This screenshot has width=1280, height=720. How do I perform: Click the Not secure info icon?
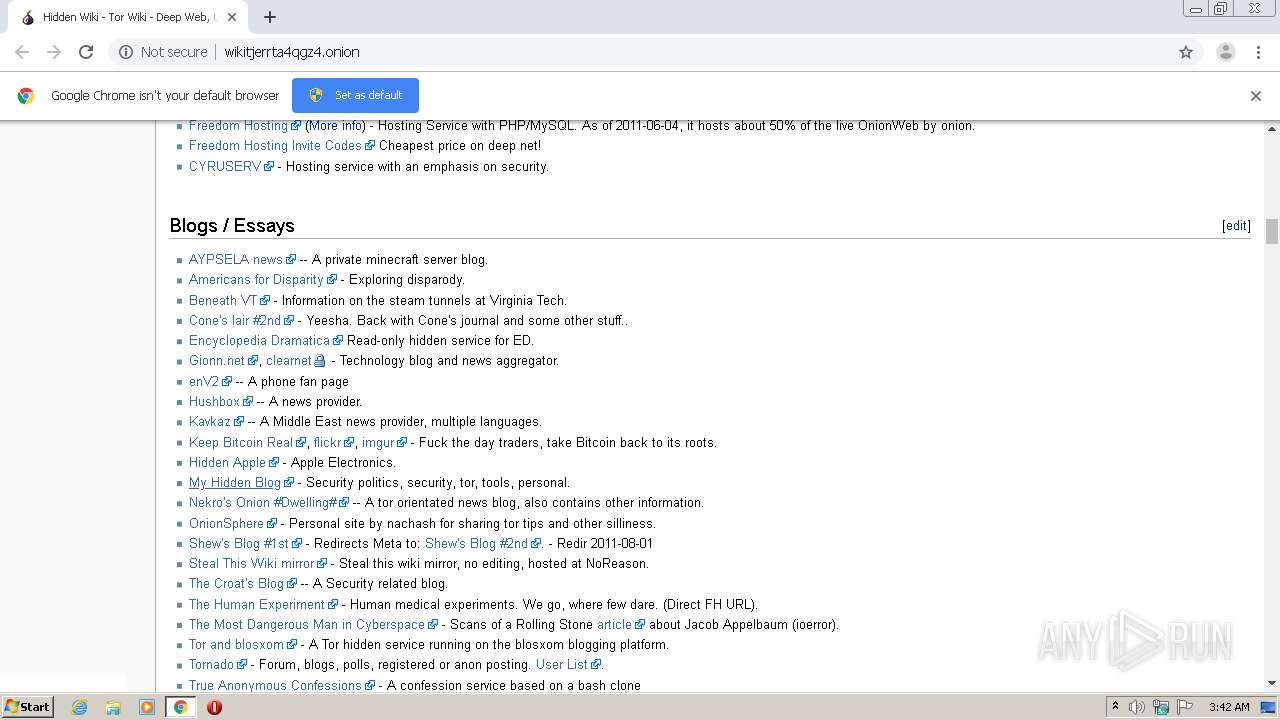[126, 52]
